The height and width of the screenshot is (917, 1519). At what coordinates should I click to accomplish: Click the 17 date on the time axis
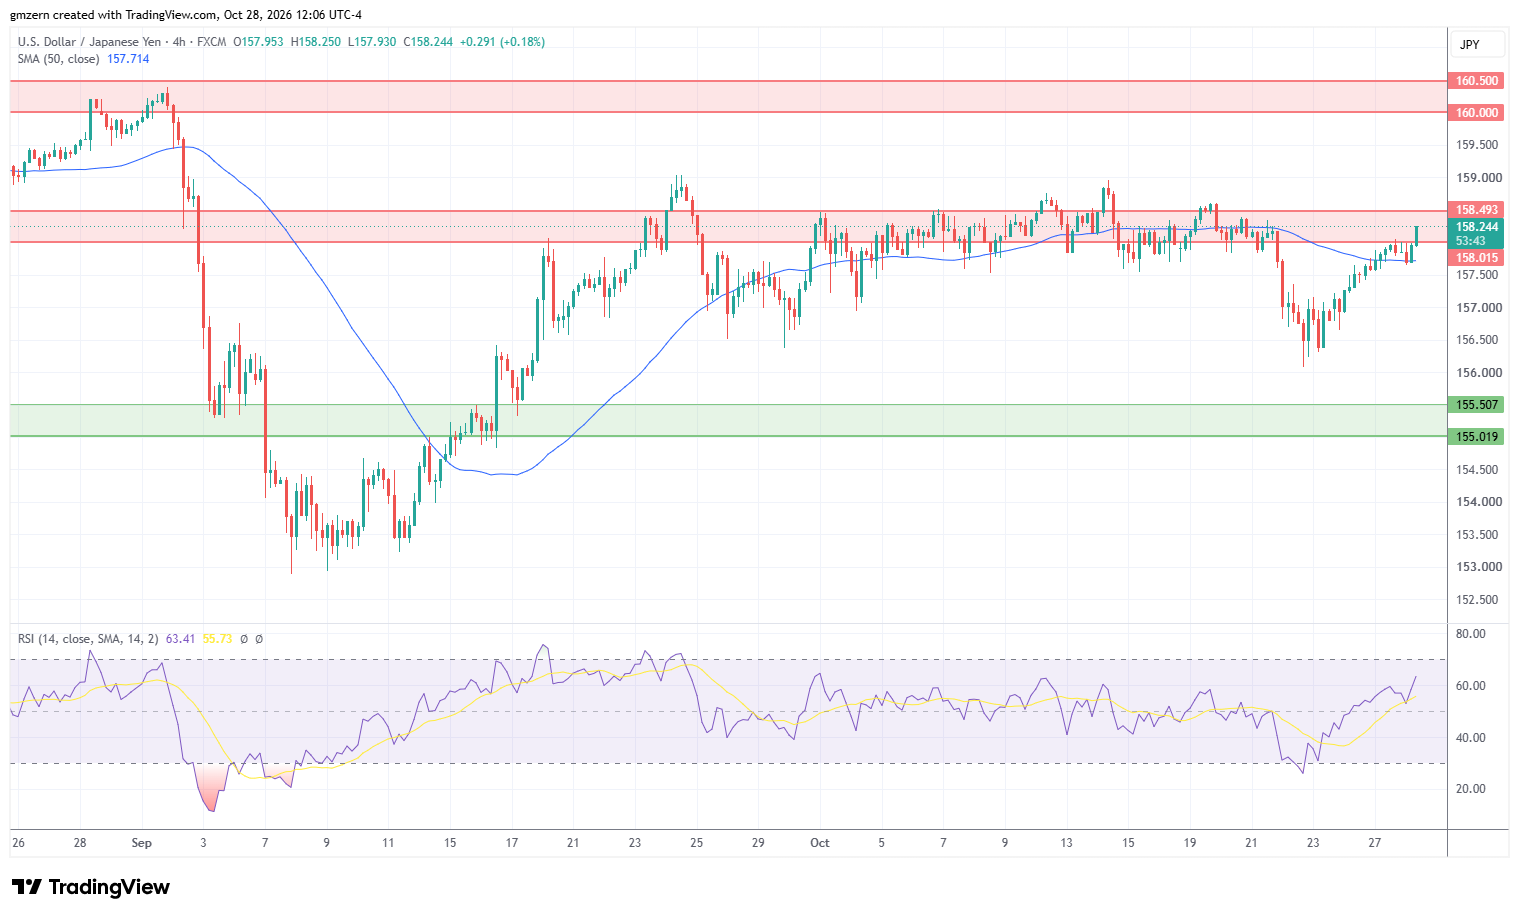pos(512,843)
